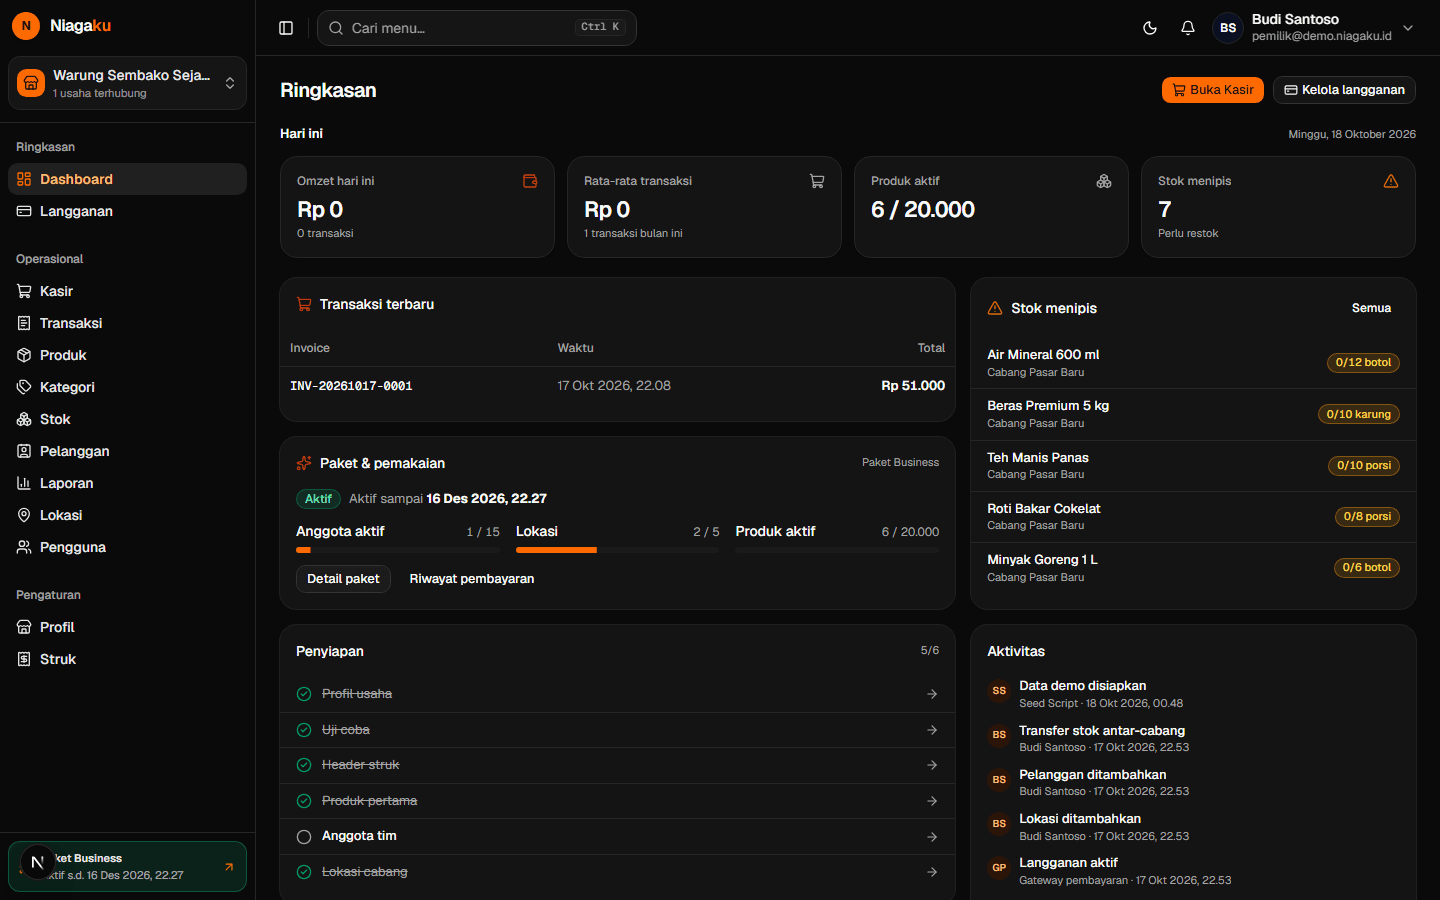Open the Stok sidebar menu item
1440x900 pixels.
(x=127, y=419)
